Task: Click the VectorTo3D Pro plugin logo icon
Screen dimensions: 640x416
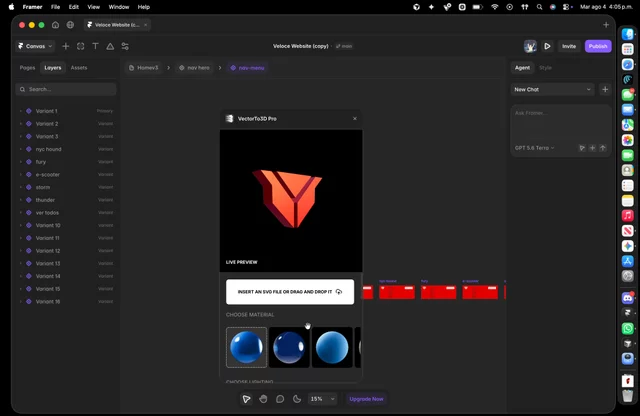Action: [x=229, y=118]
